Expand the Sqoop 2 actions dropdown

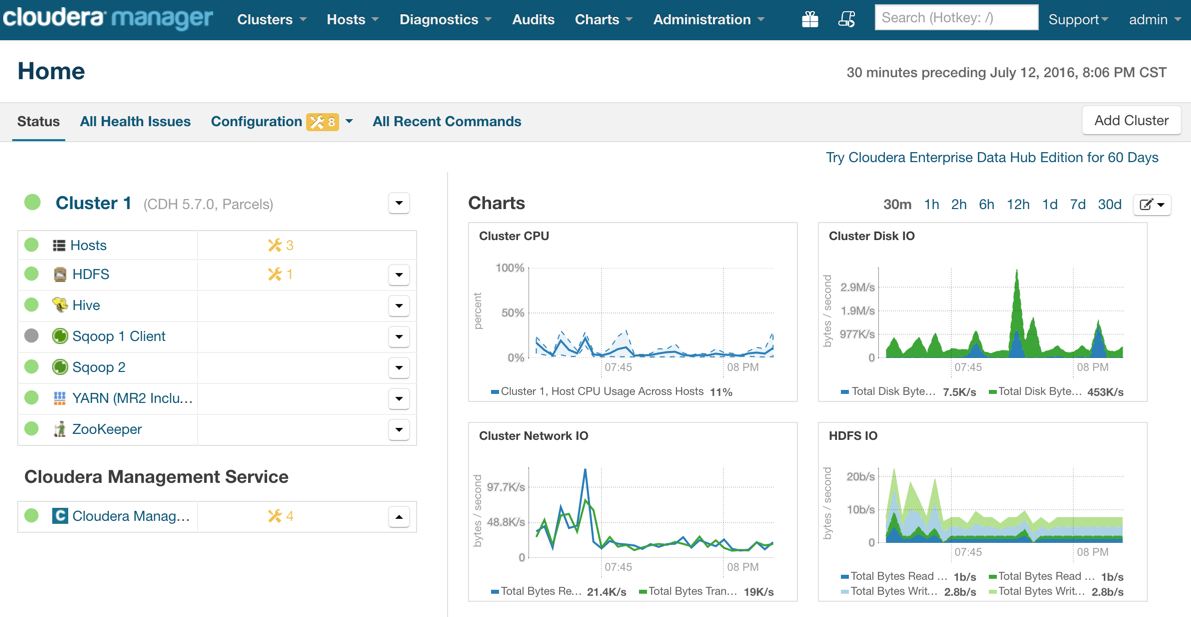(x=399, y=367)
